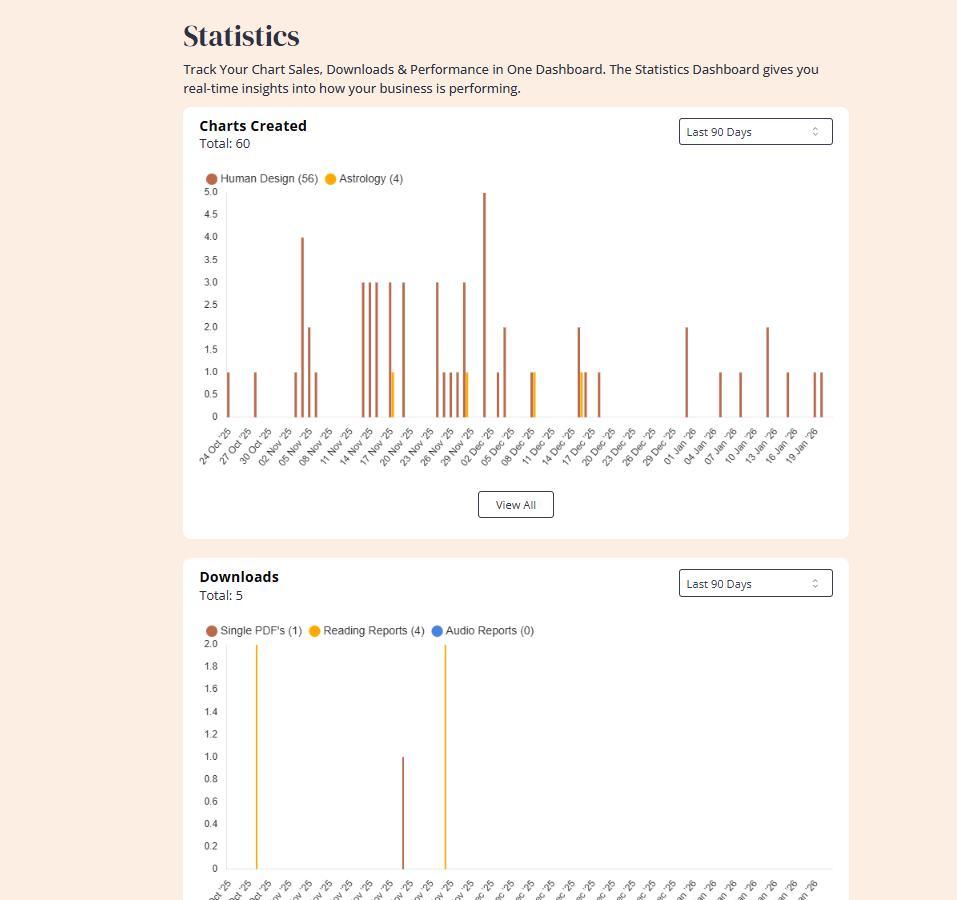Click the orange Astrology legend dot

click(x=330, y=179)
